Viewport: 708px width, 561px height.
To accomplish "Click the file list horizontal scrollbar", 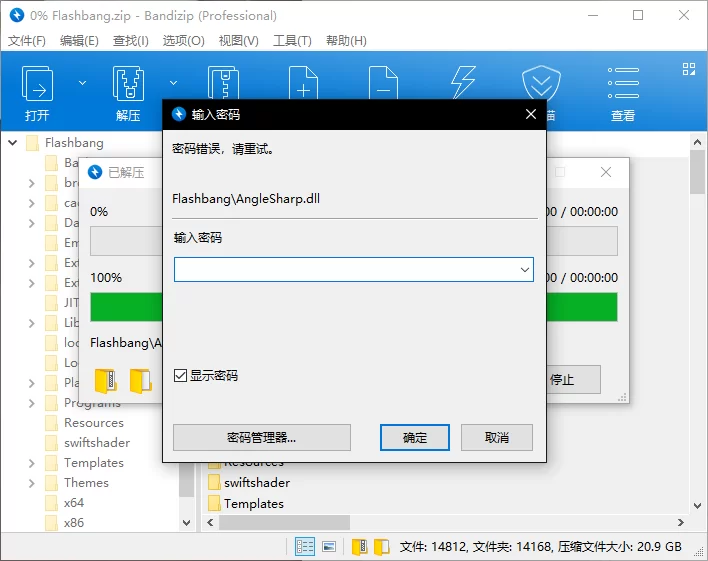I will tap(284, 523).
